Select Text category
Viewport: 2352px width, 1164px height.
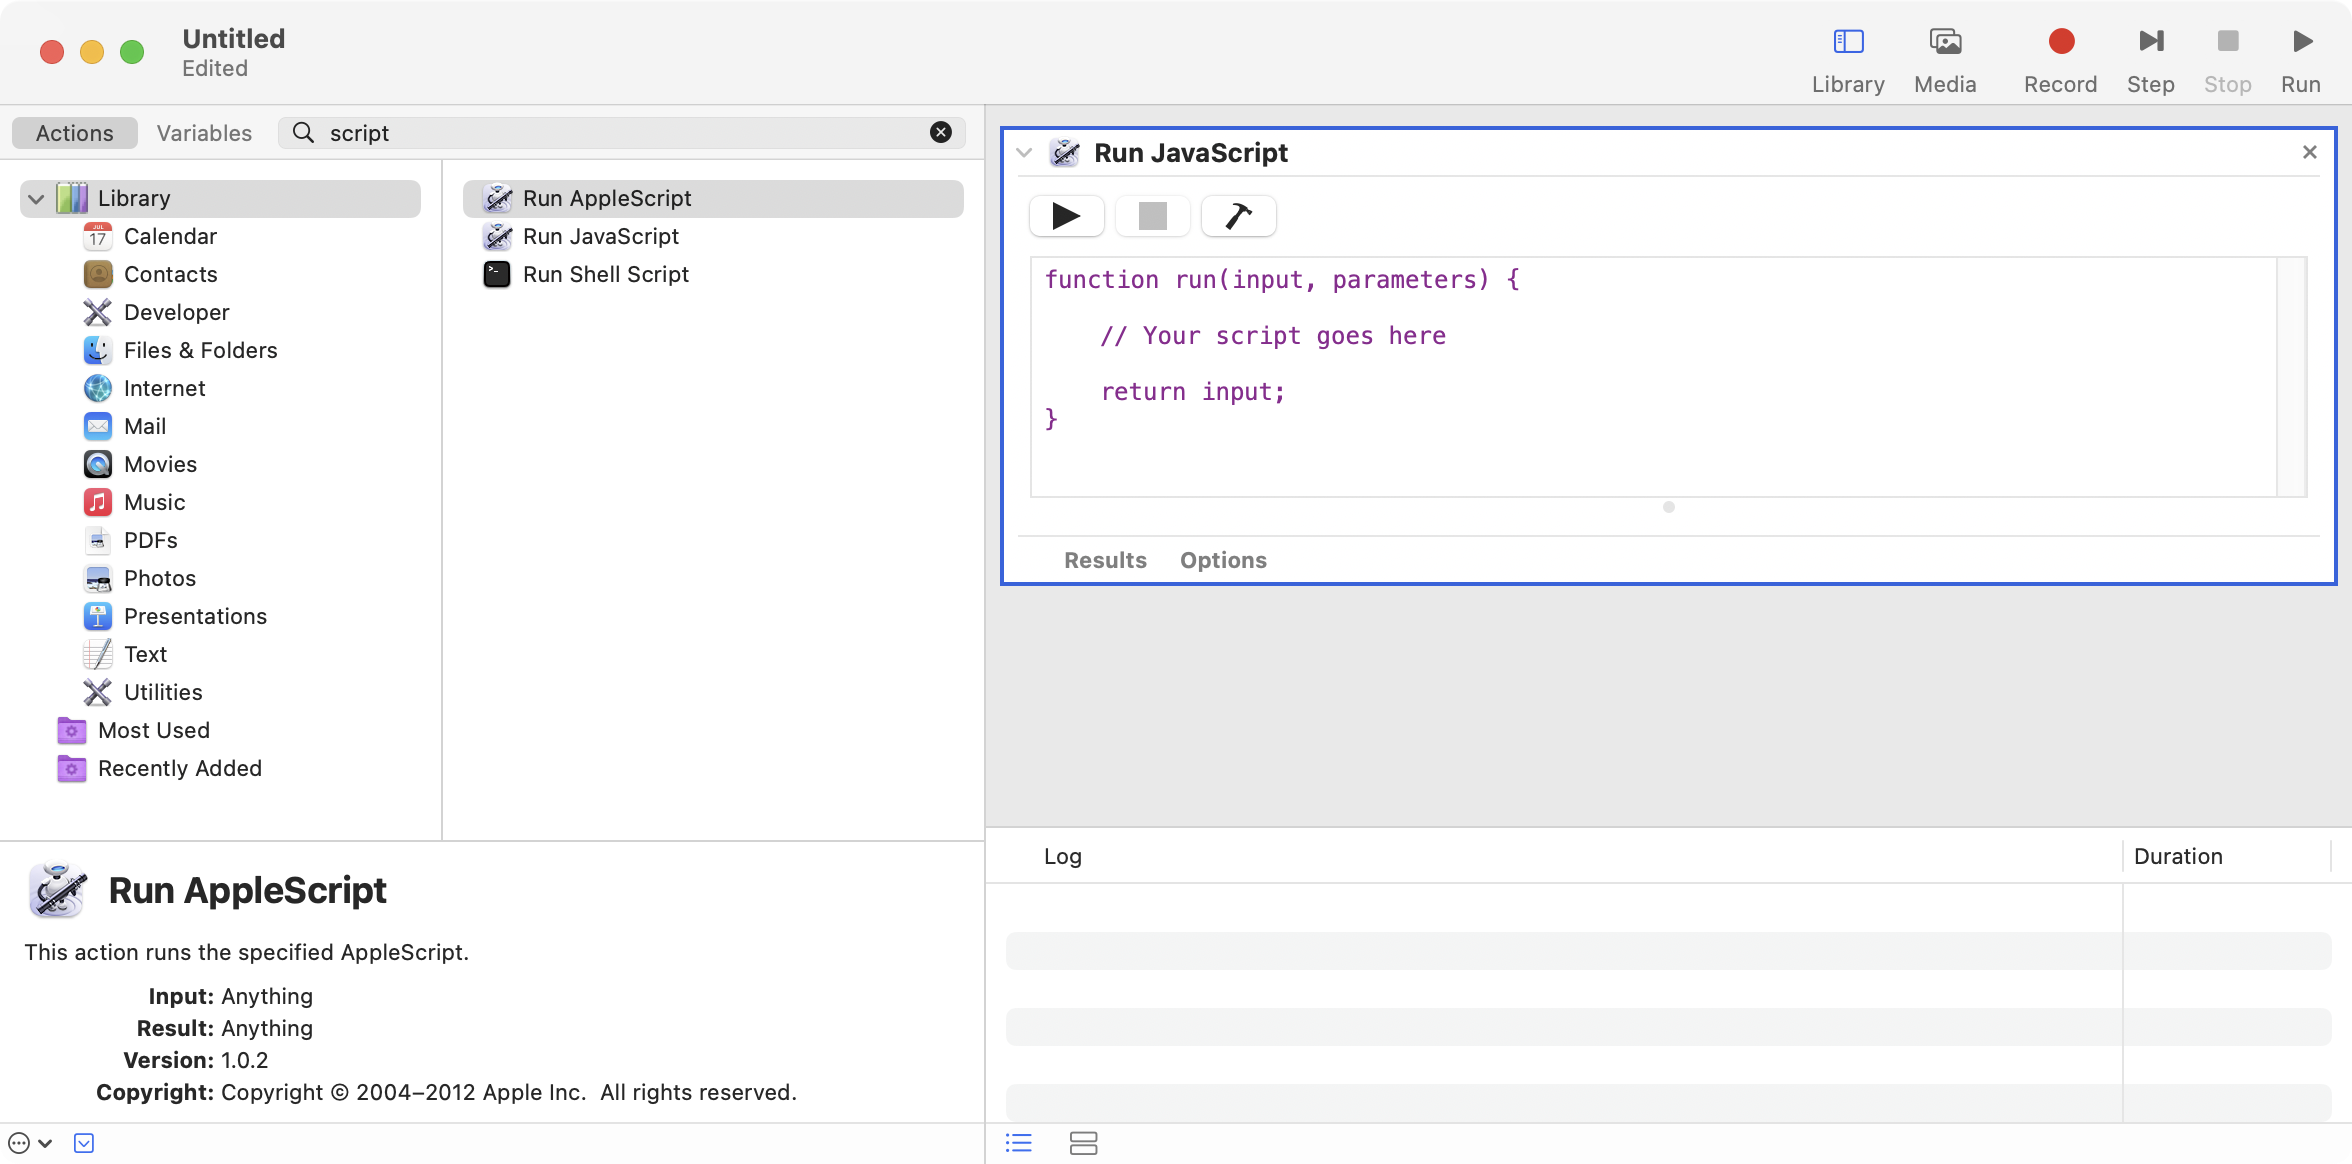tap(145, 654)
